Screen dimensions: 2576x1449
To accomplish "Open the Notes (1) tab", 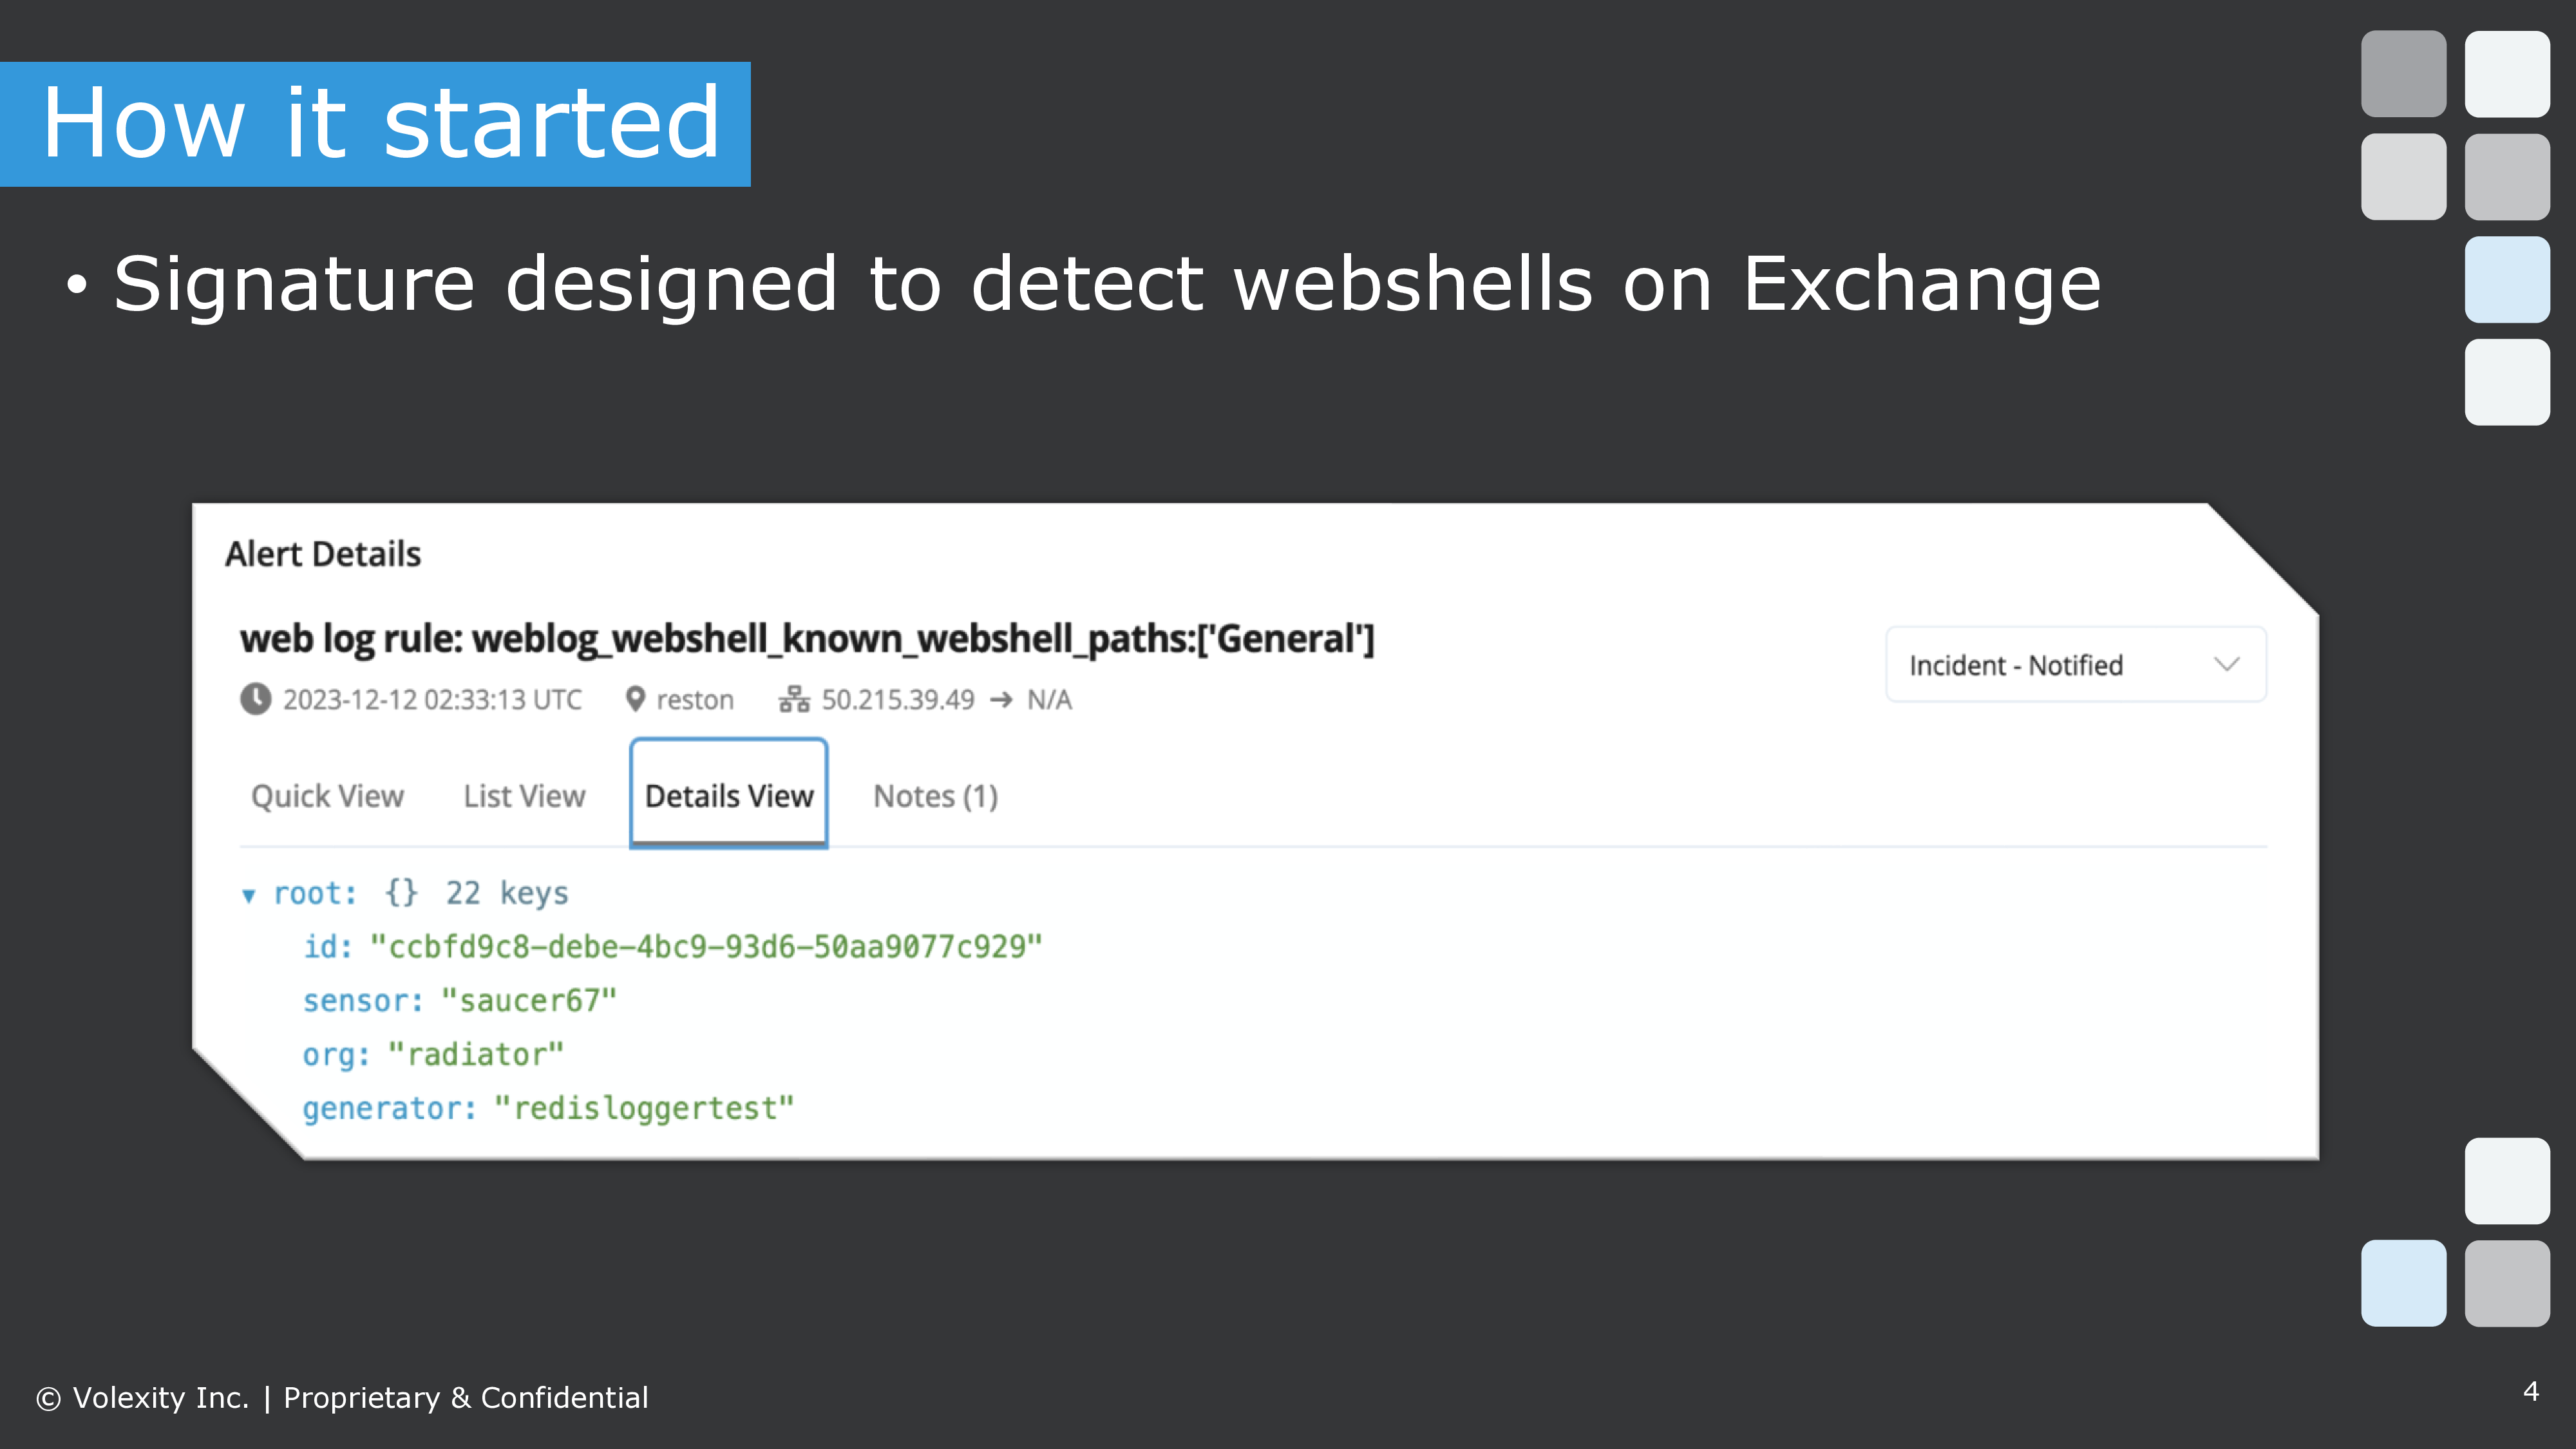I will coord(935,796).
